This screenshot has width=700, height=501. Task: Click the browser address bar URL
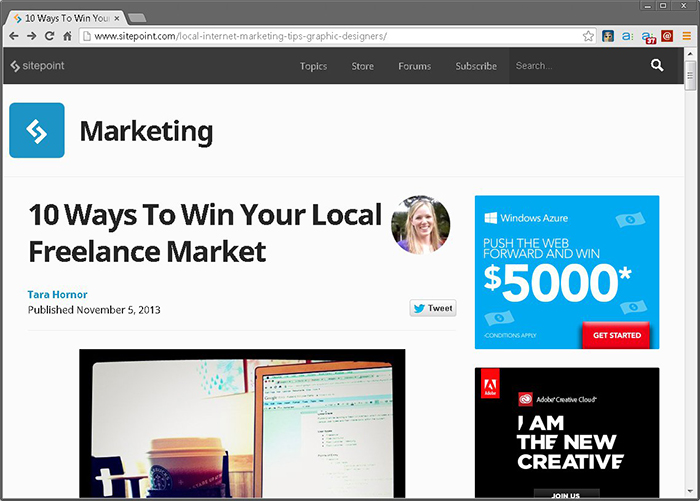[x=300, y=36]
